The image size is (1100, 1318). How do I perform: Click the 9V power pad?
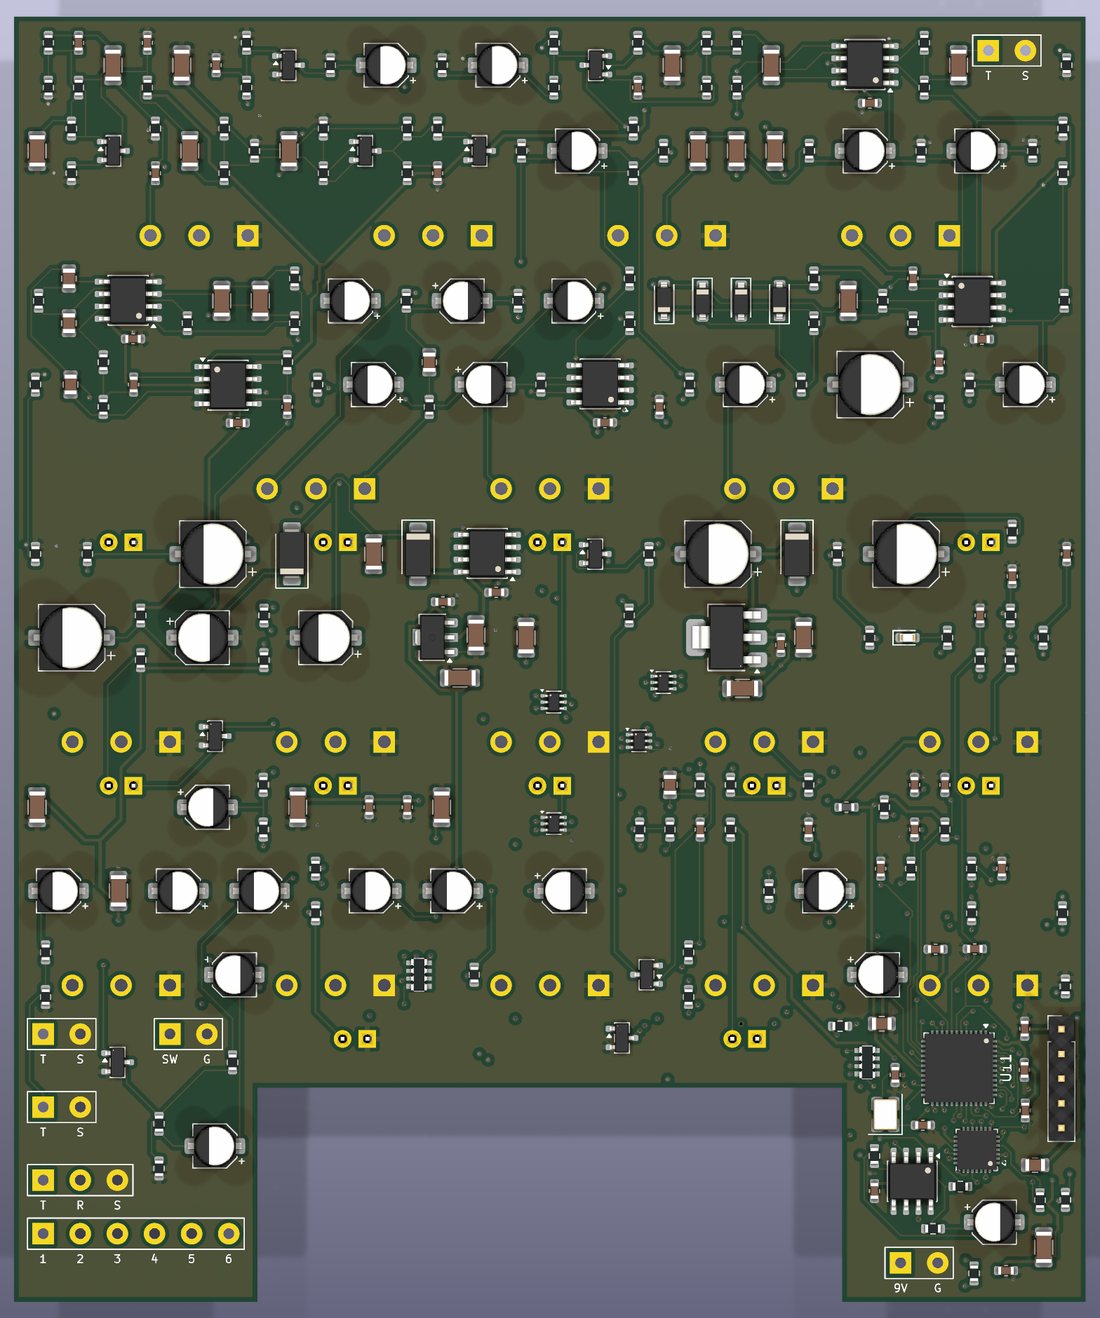(900, 1263)
